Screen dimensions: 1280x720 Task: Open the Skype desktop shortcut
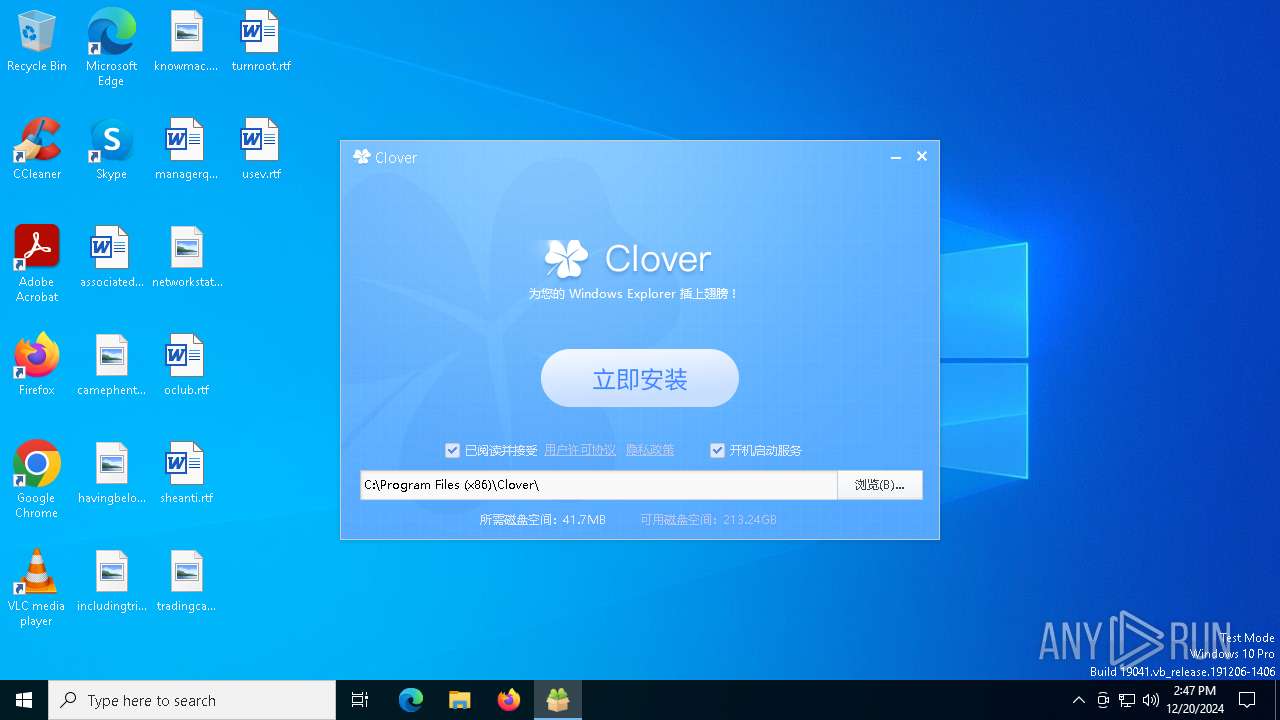tap(111, 150)
